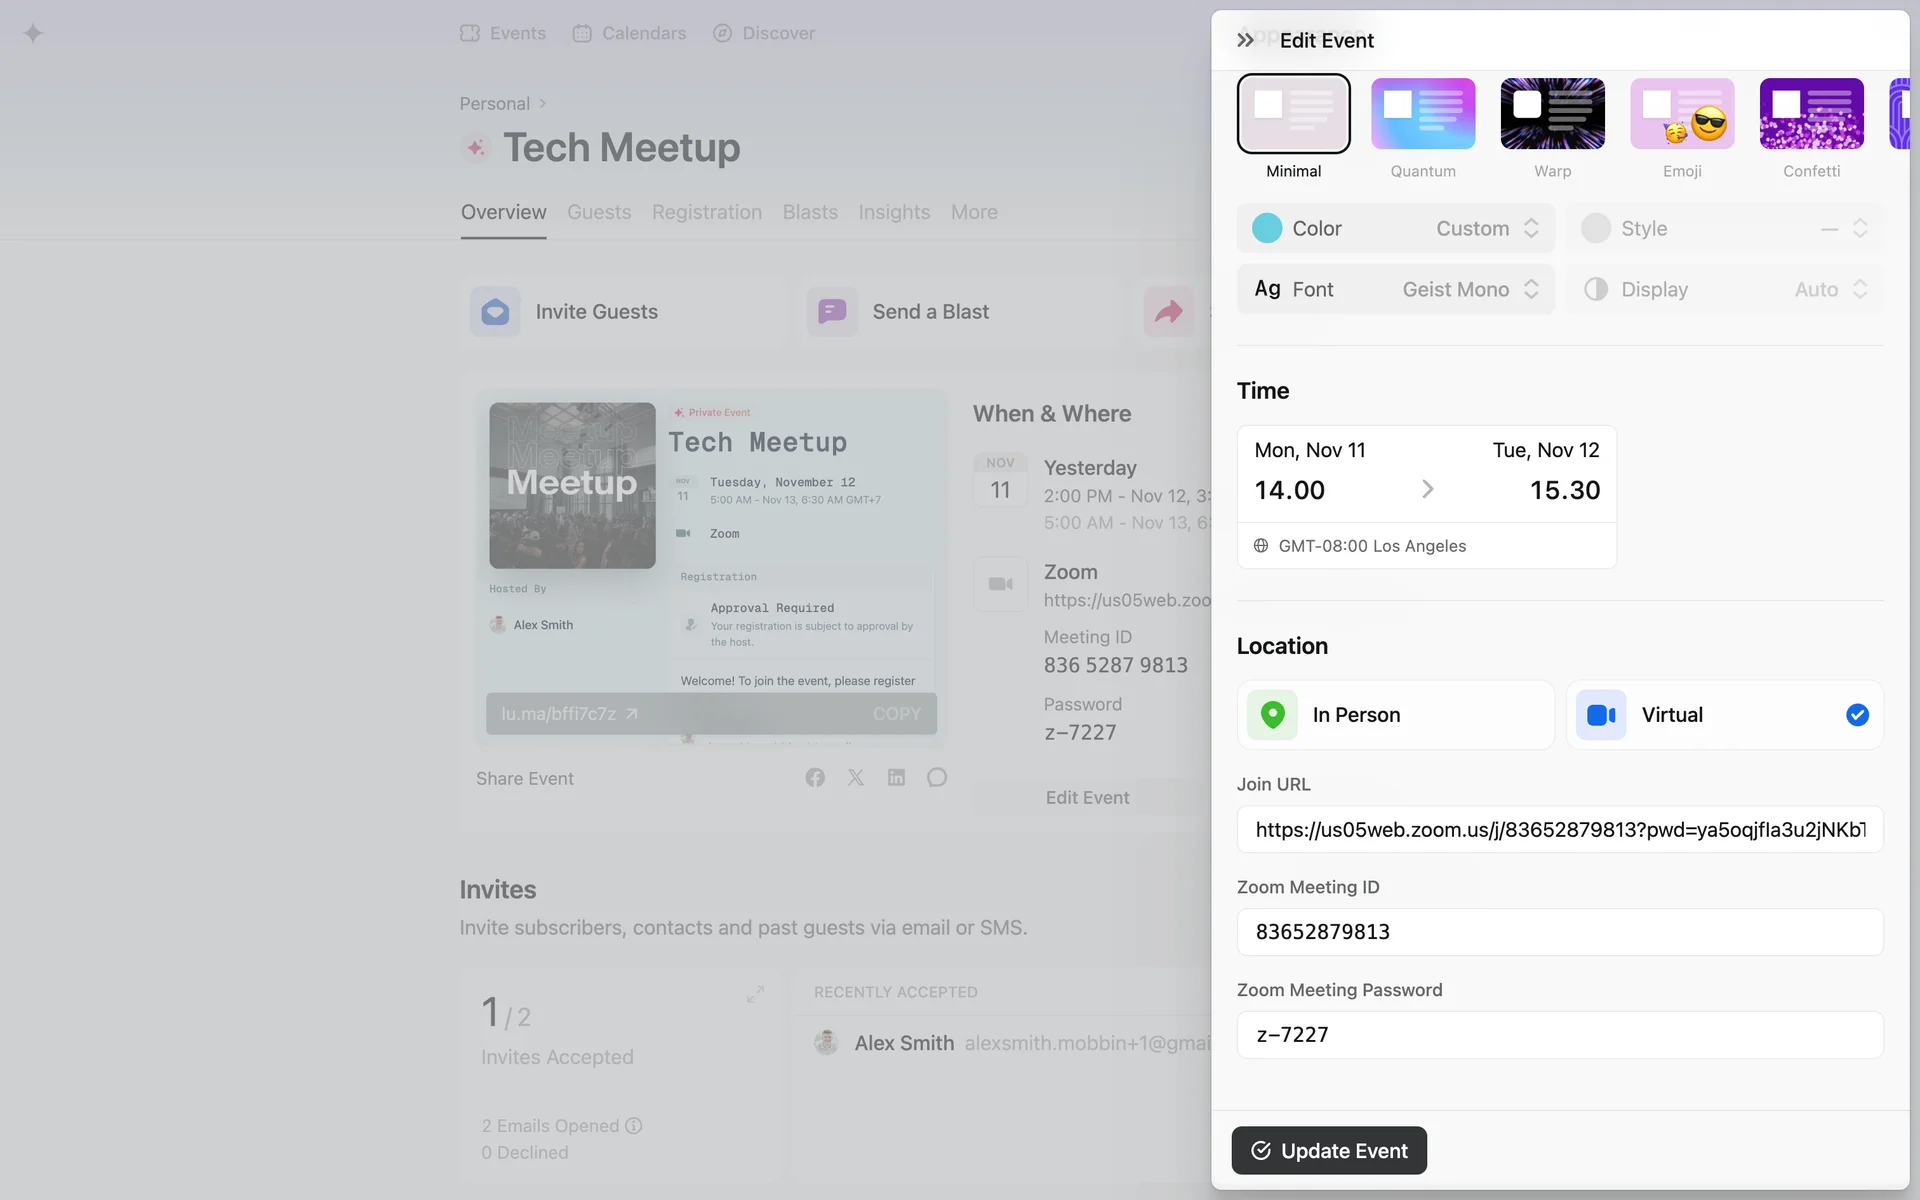Click the globe timezone icon

[1261, 546]
